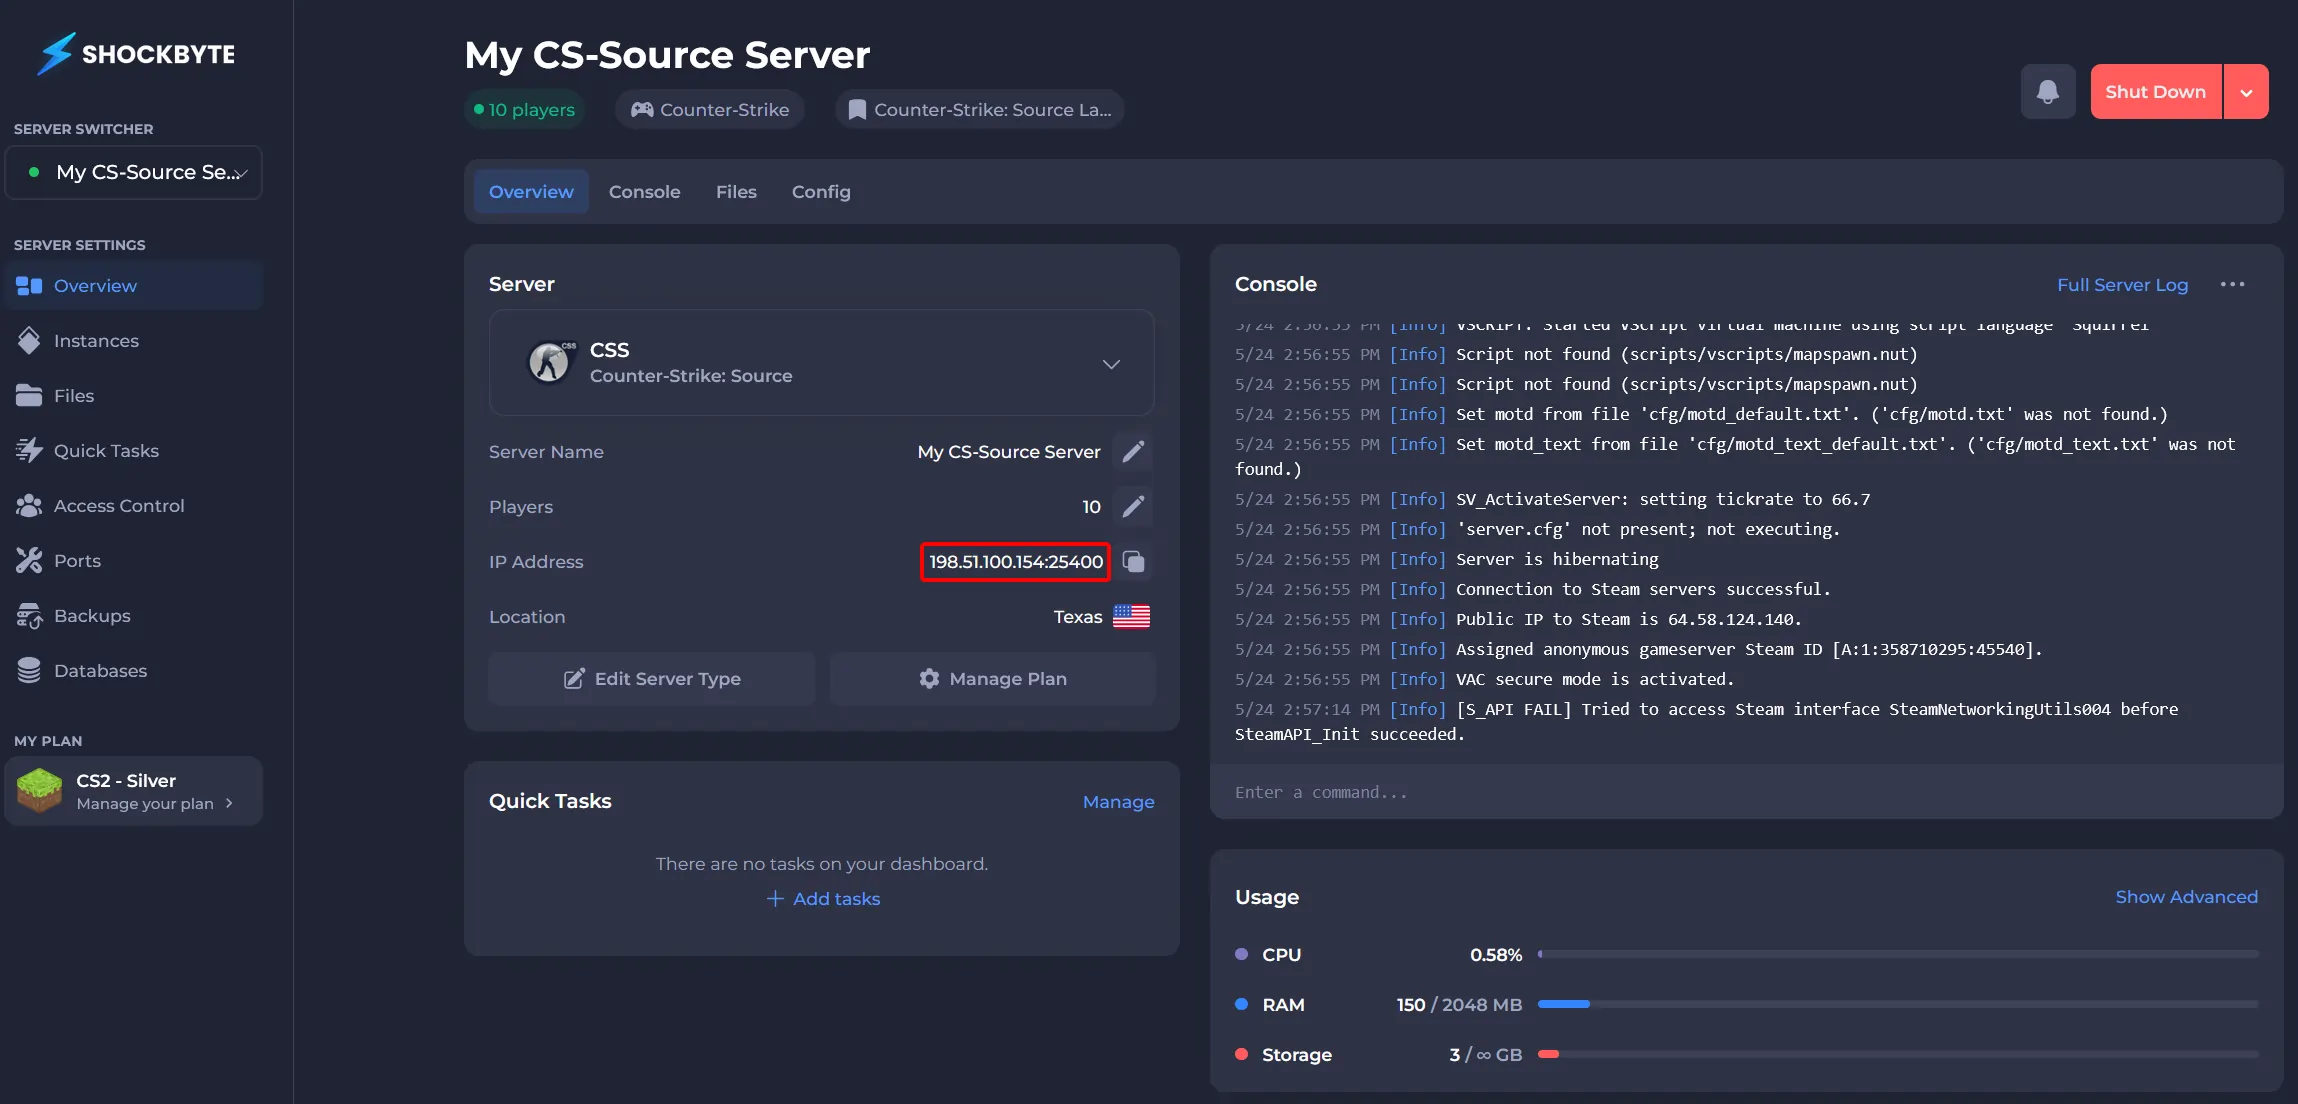Click the Counter-Strike: Source bookmark tag
This screenshot has height=1104, width=2298.
pyautogui.click(x=980, y=110)
